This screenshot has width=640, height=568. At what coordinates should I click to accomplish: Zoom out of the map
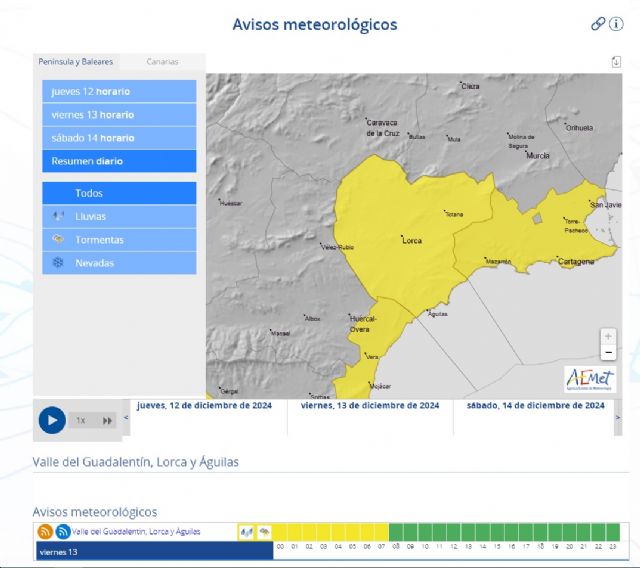[x=608, y=353]
